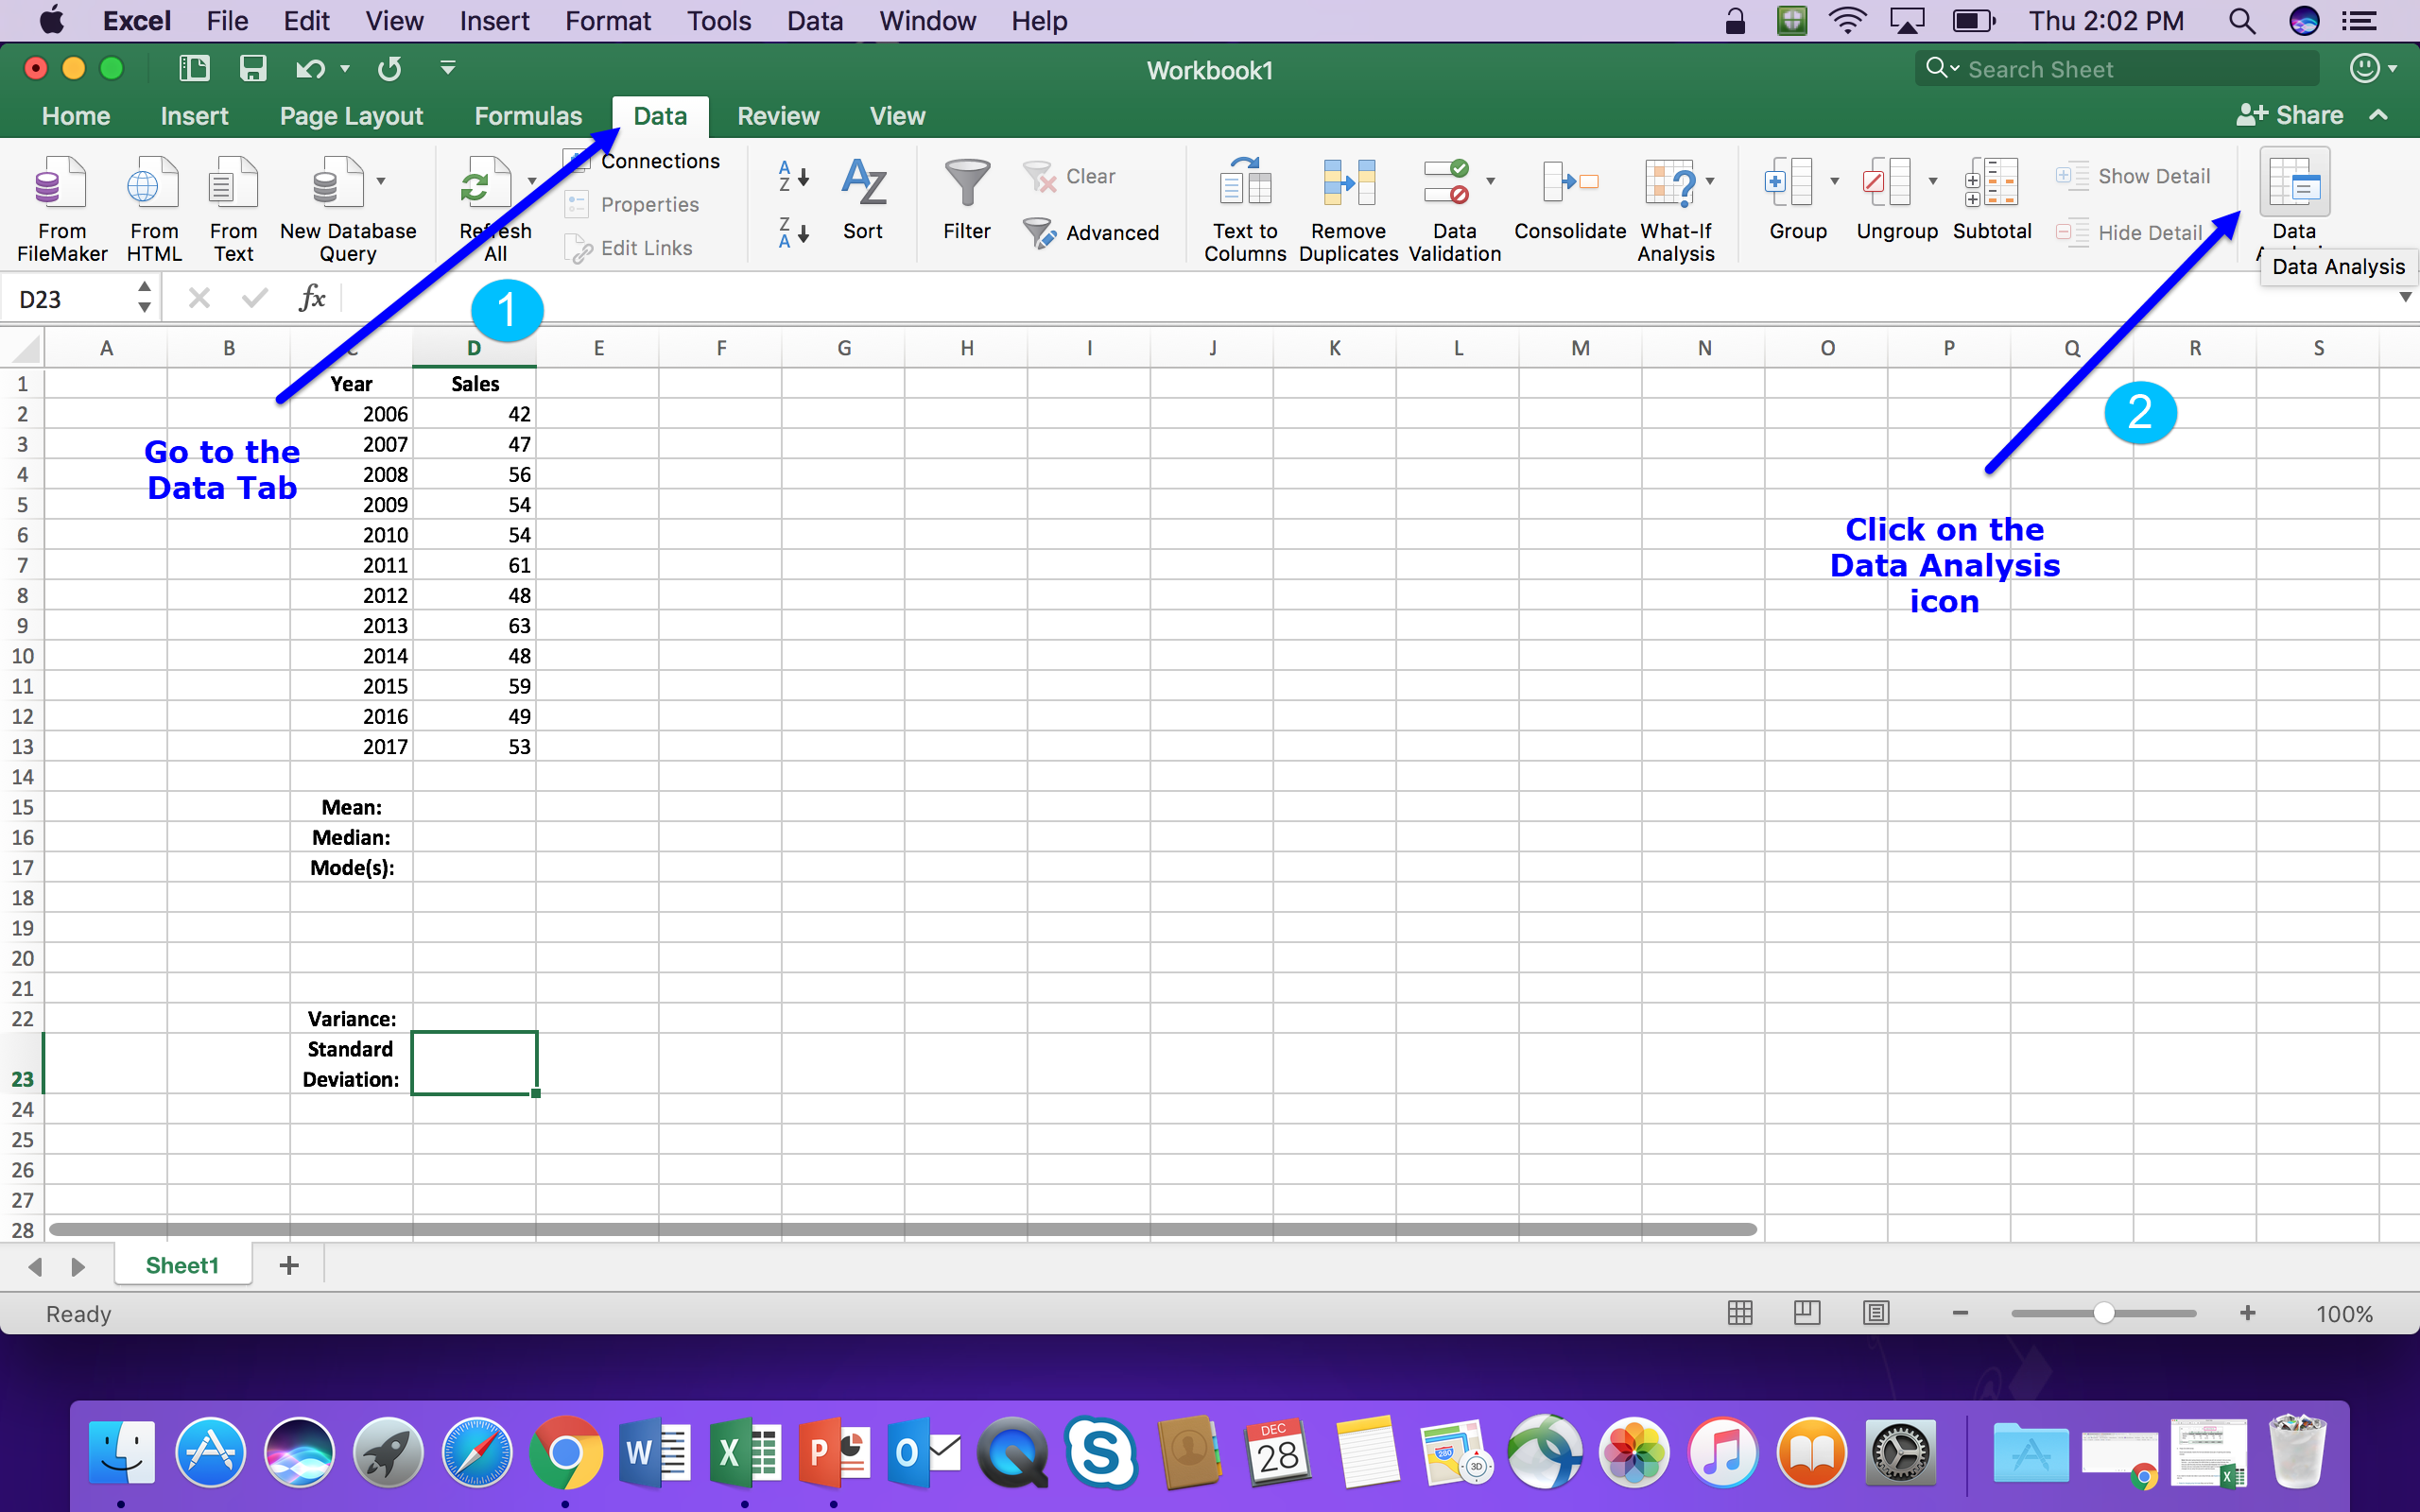This screenshot has width=2420, height=1512.
Task: Expand the What-If Analysis dropdown
Action: [1711, 181]
